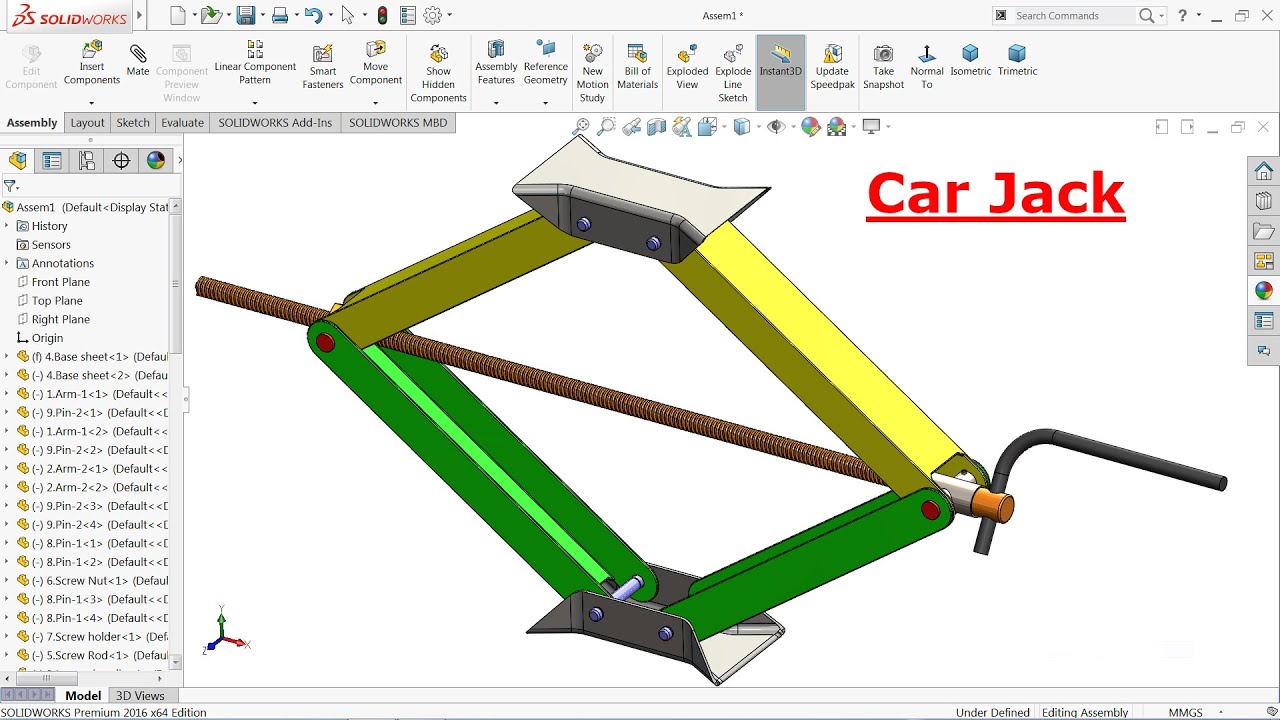
Task: Open the SOLIDWORKS Add-Ins tab
Action: [275, 123]
